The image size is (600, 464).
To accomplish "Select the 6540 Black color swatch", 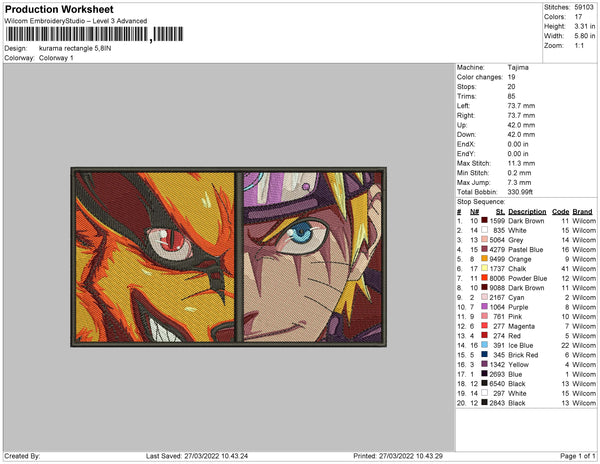I will (484, 383).
